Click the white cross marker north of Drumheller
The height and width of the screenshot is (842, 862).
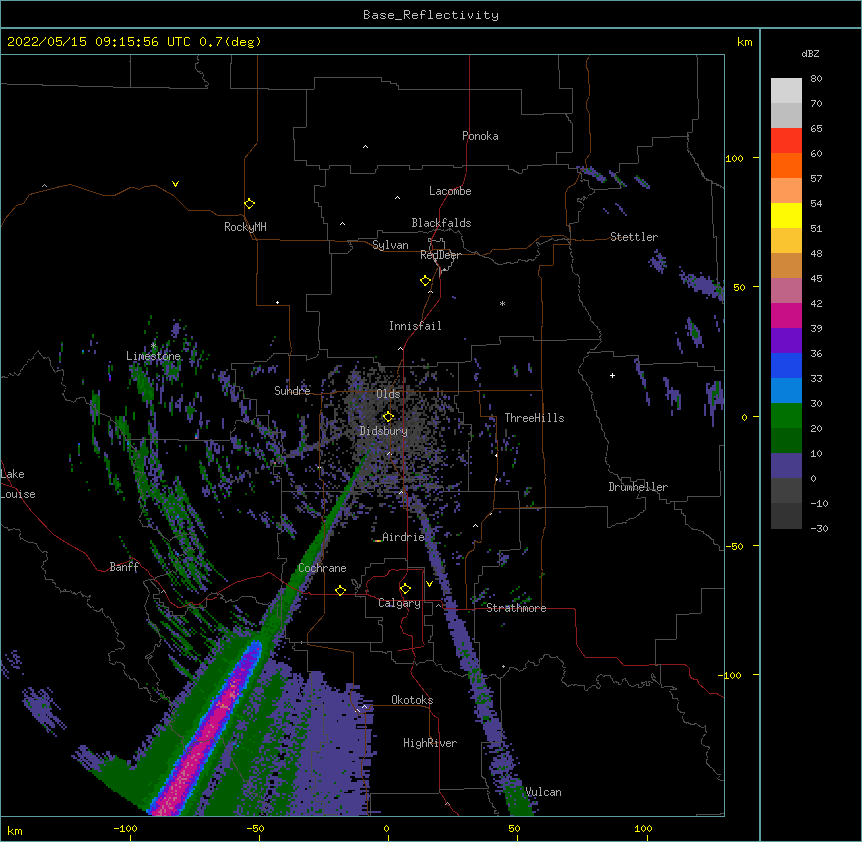tap(612, 375)
